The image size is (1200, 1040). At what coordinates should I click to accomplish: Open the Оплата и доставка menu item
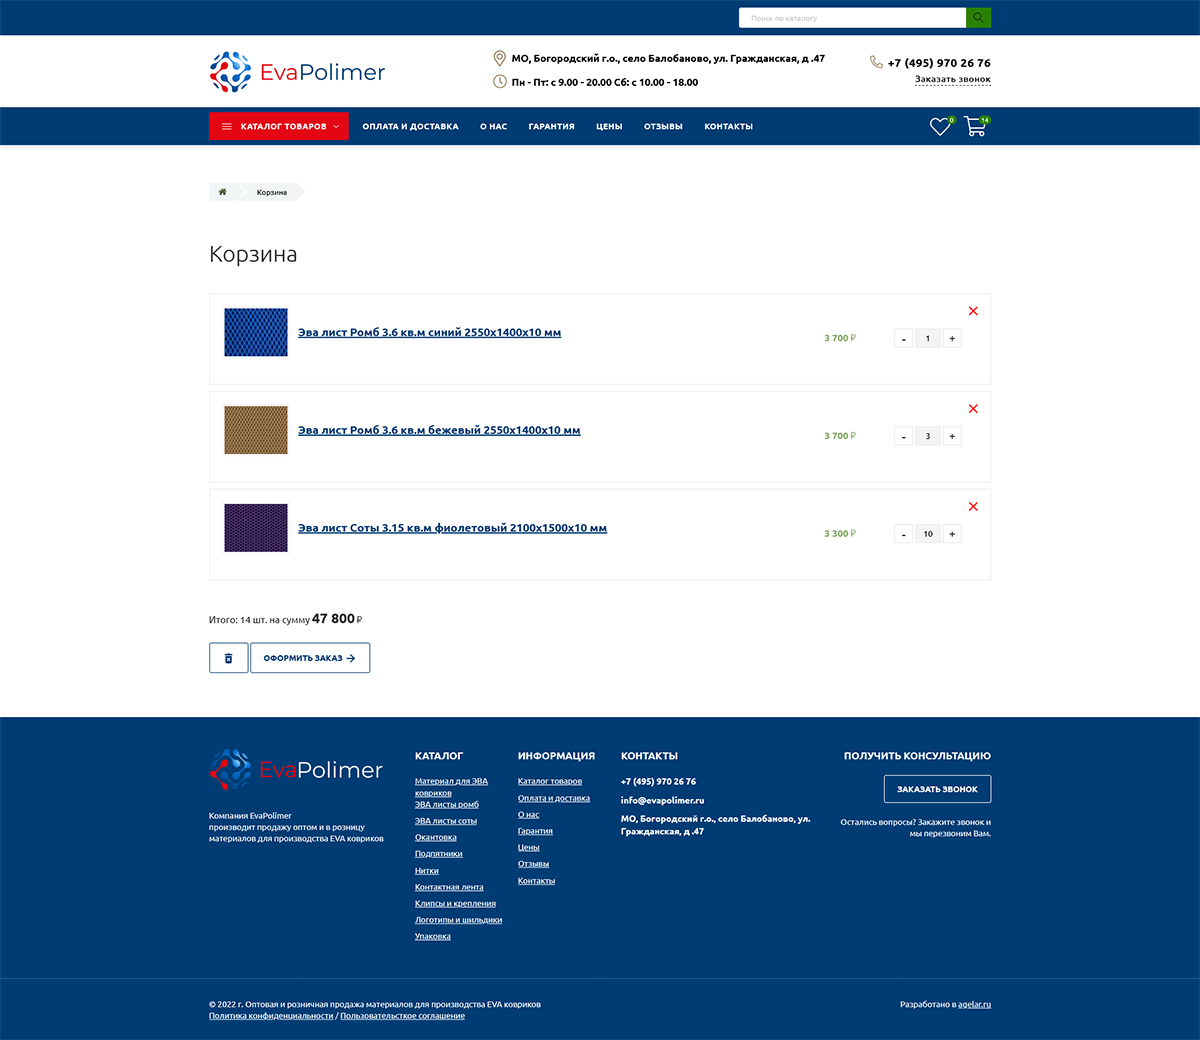point(410,127)
